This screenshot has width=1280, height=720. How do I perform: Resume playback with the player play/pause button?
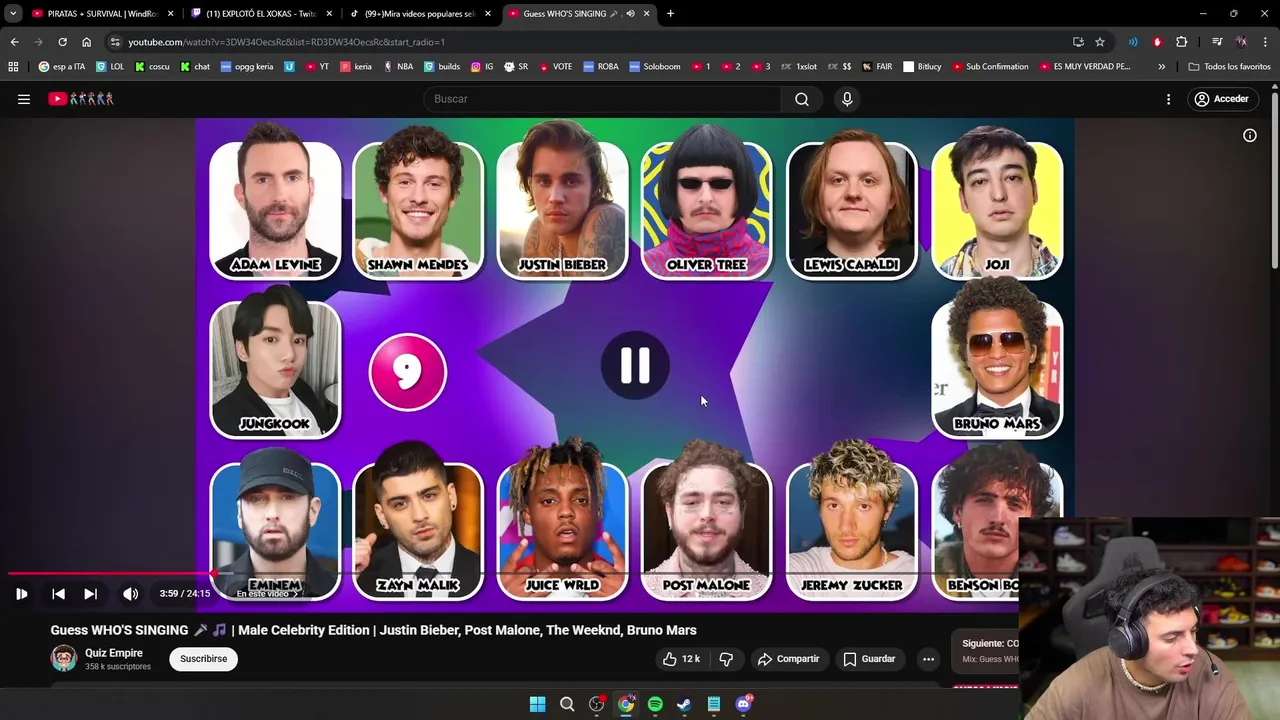click(x=21, y=594)
